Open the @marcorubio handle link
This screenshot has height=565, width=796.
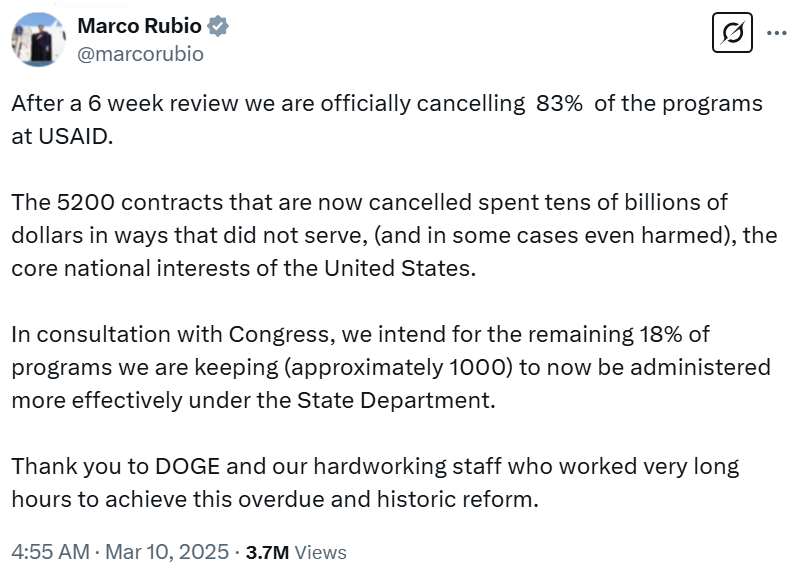pos(140,54)
